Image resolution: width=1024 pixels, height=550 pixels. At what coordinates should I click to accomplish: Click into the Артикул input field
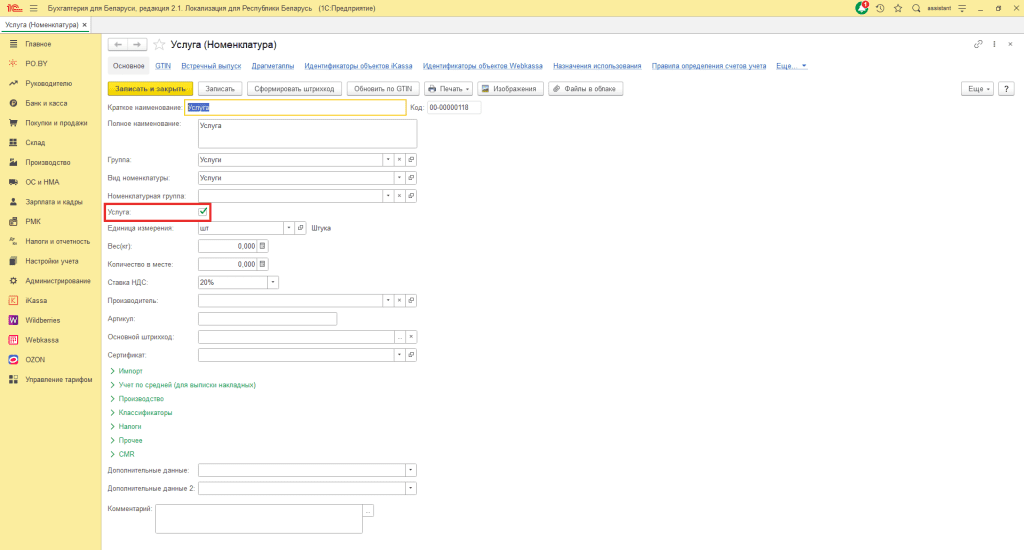point(267,319)
